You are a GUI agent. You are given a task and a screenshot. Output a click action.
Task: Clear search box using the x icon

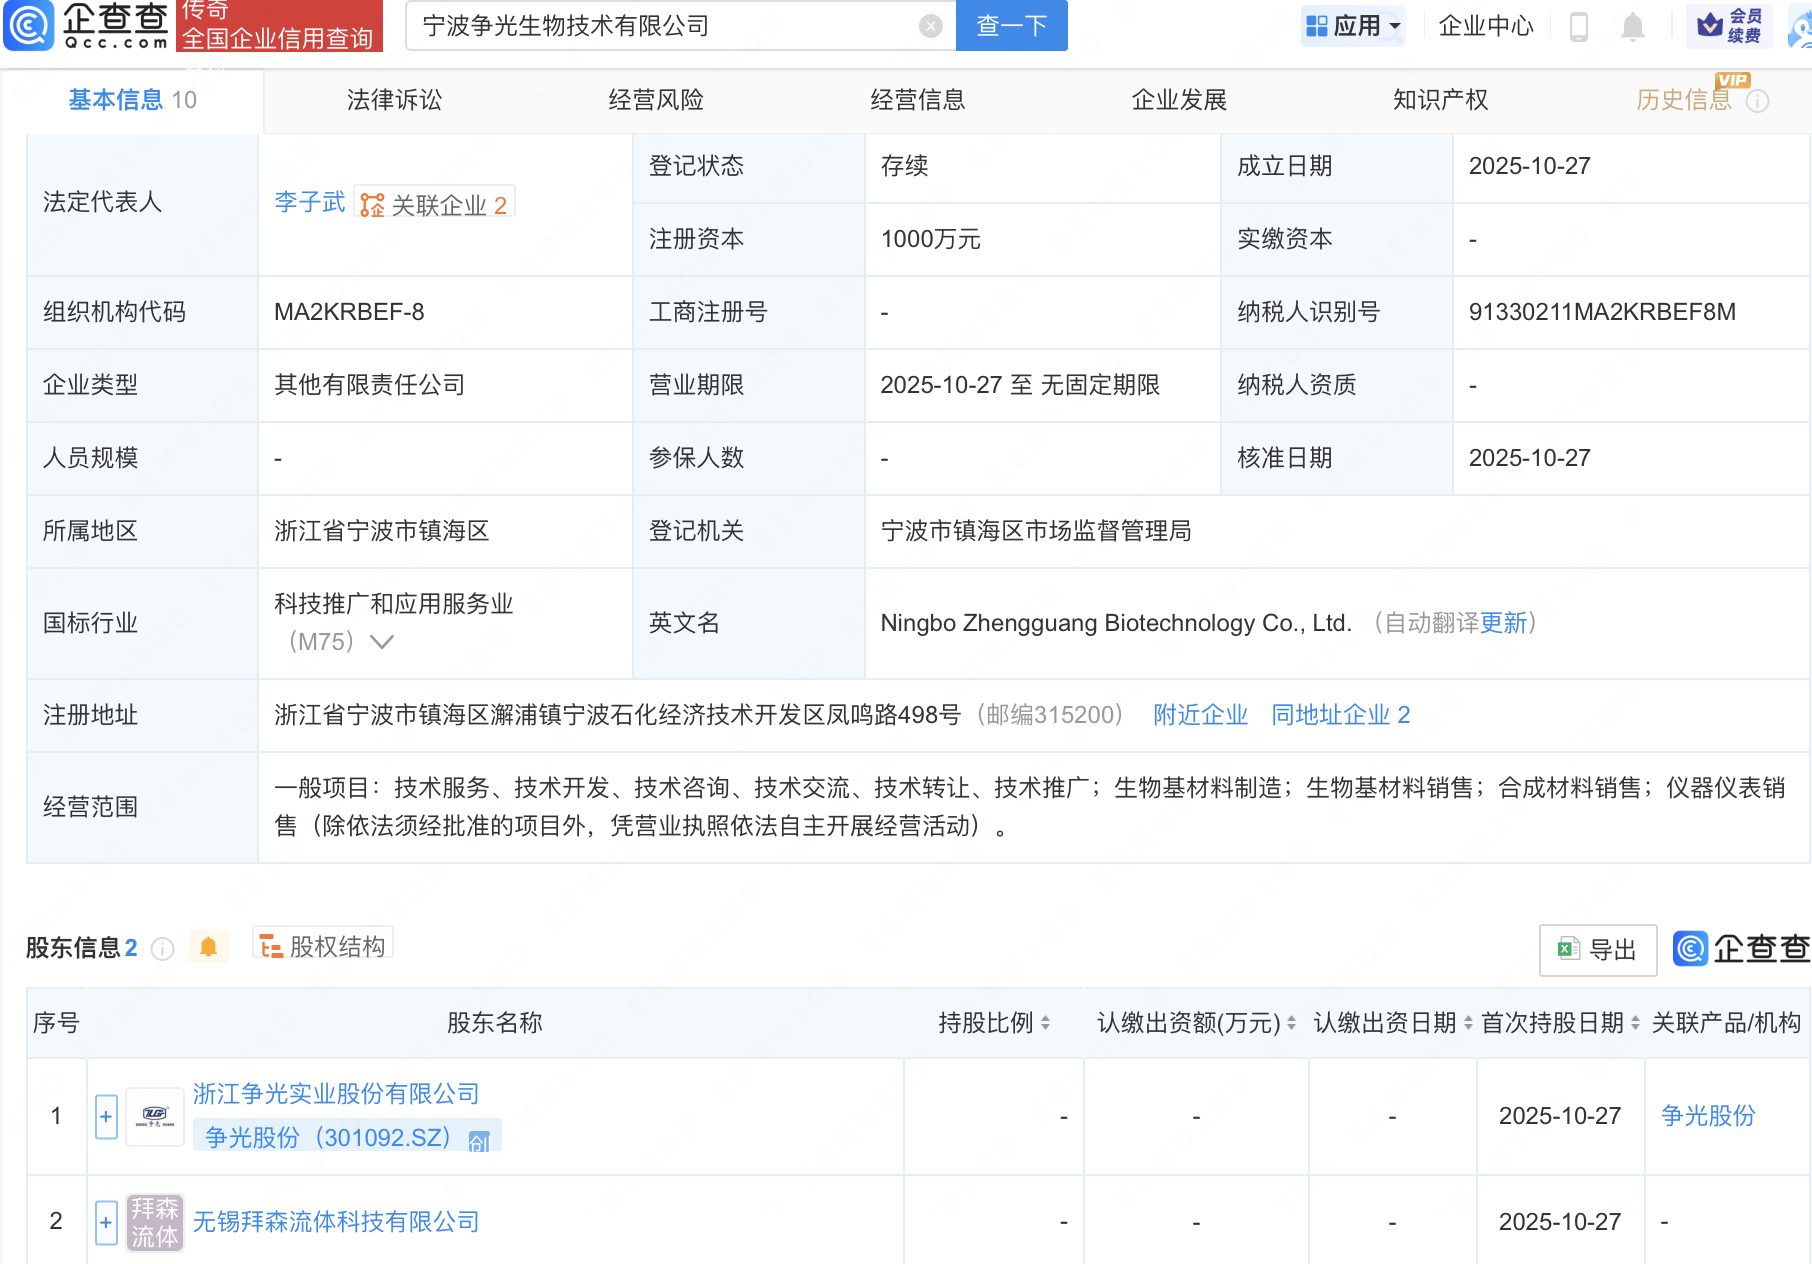[x=930, y=26]
